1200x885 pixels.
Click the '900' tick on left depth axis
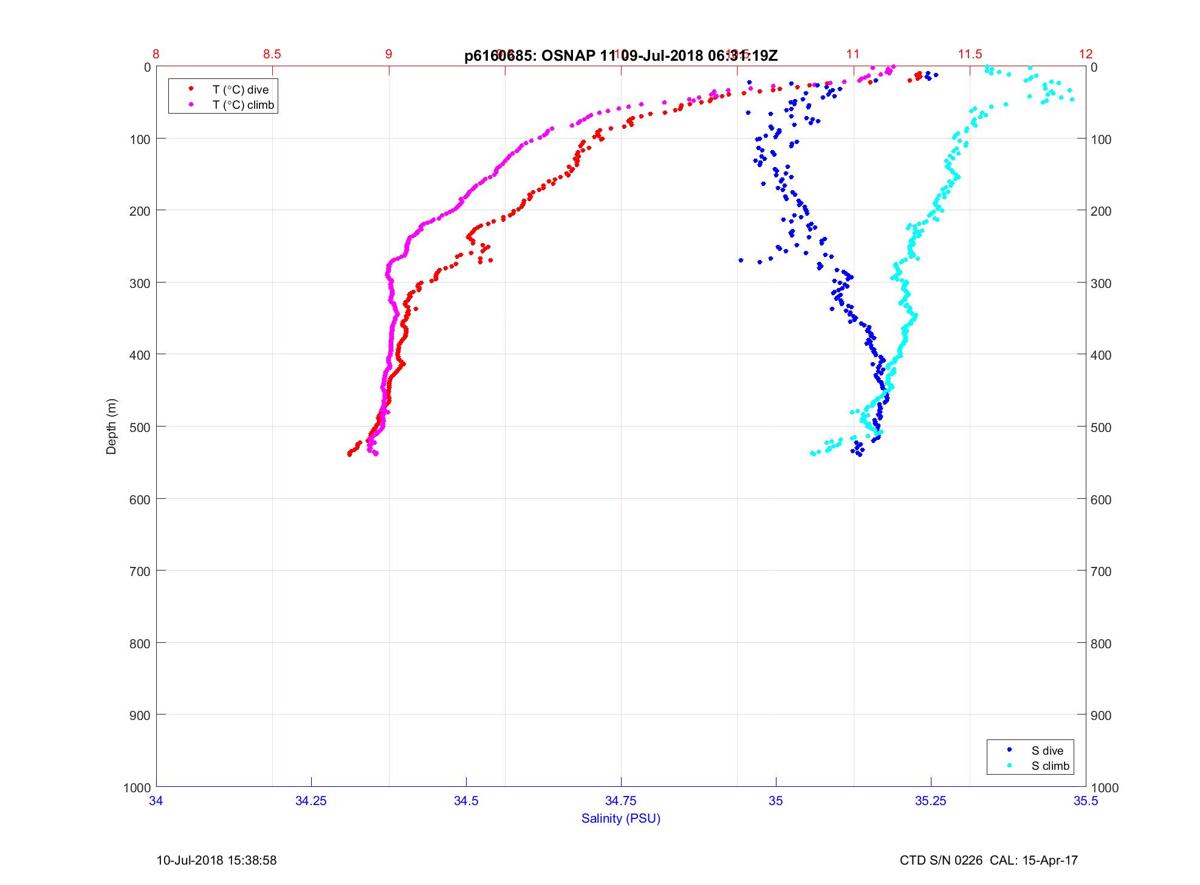point(140,715)
